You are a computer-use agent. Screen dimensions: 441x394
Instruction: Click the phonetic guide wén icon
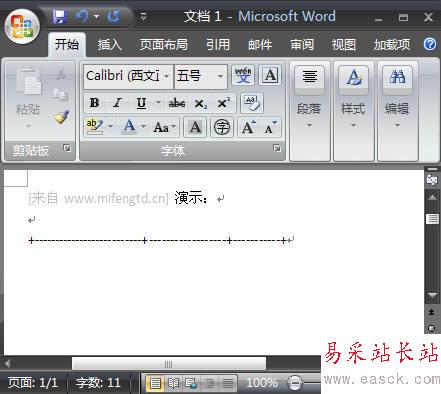click(x=243, y=75)
